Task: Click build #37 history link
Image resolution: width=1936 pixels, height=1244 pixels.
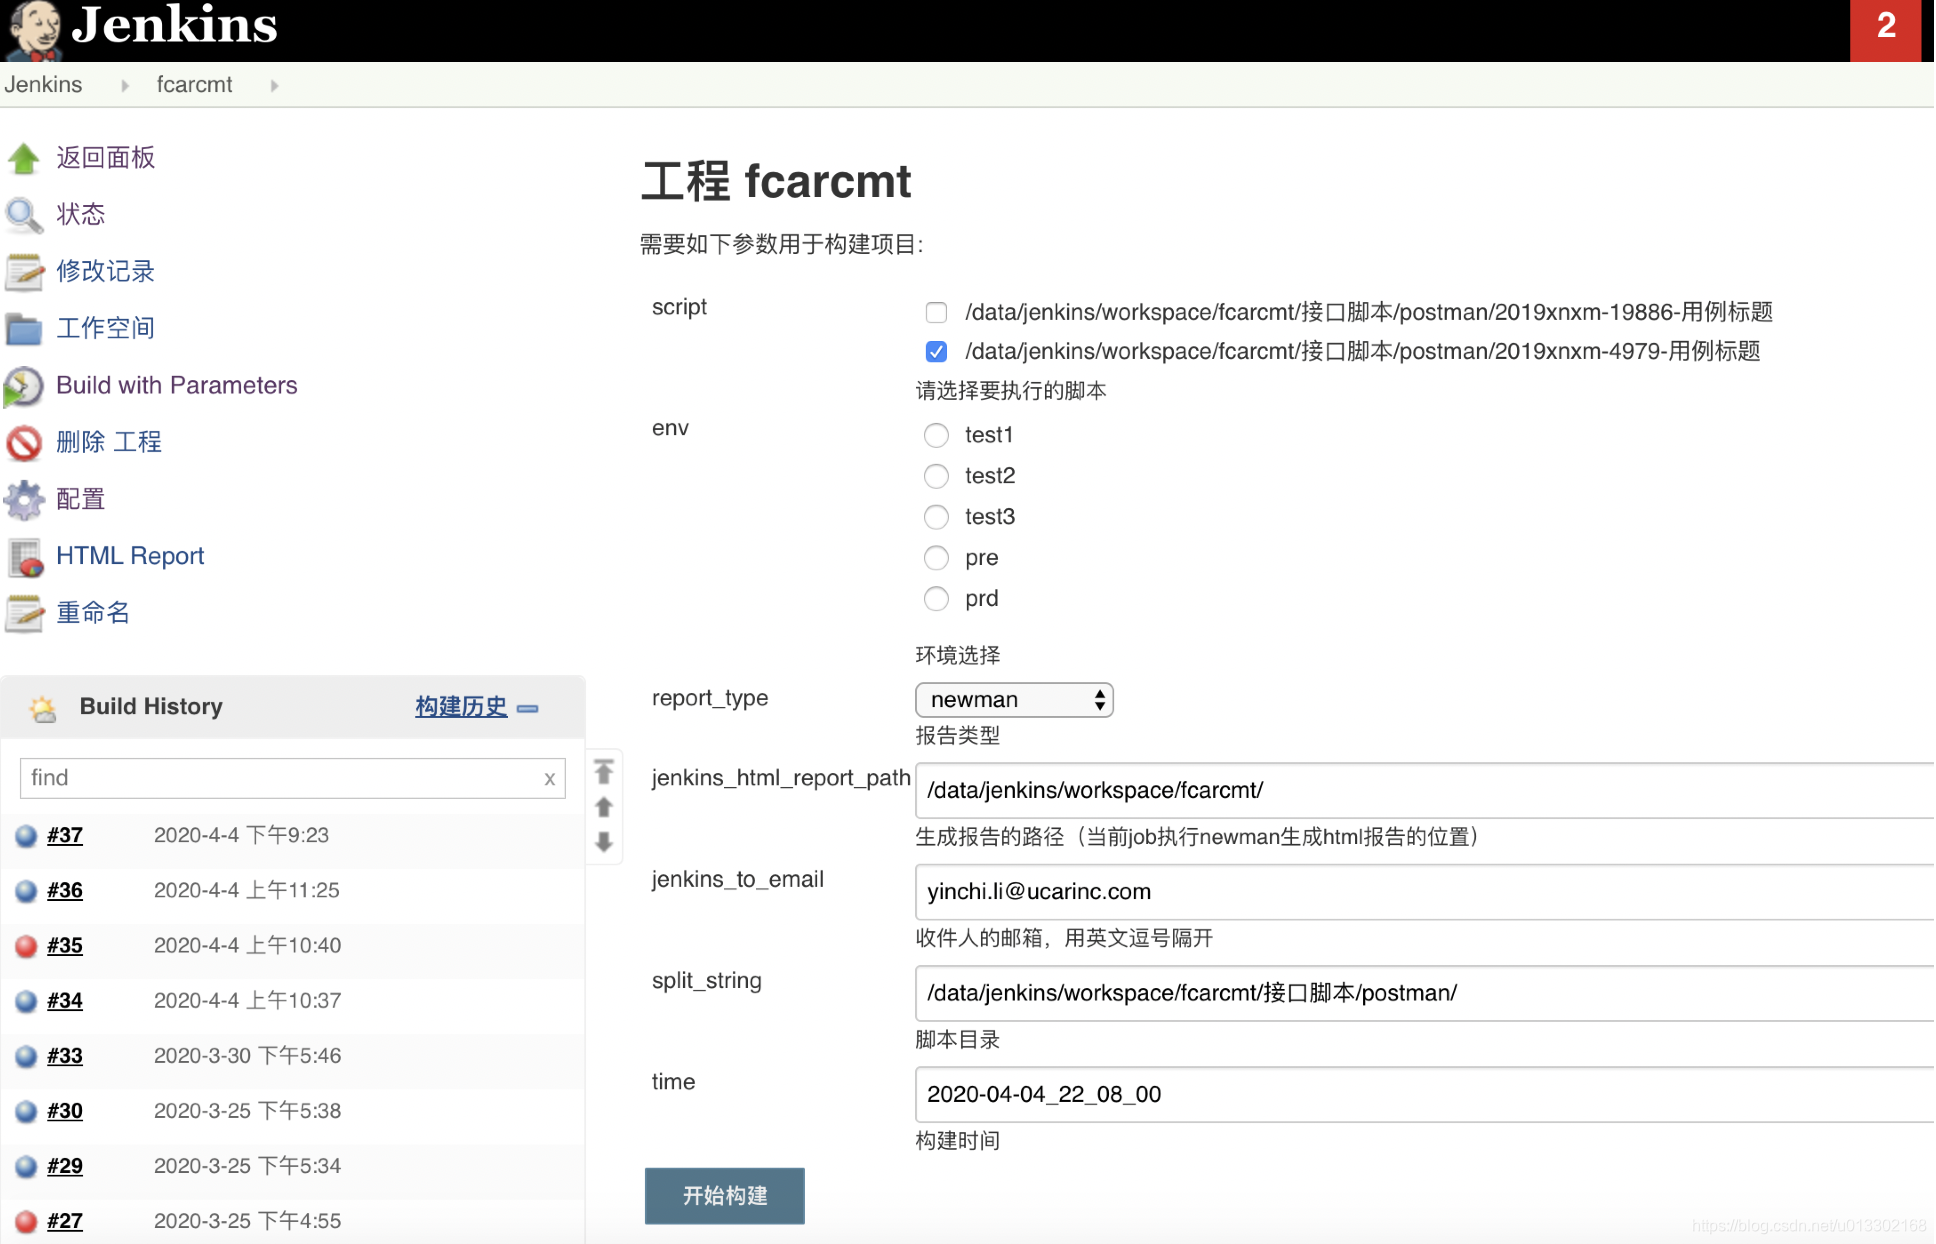Action: (x=65, y=834)
